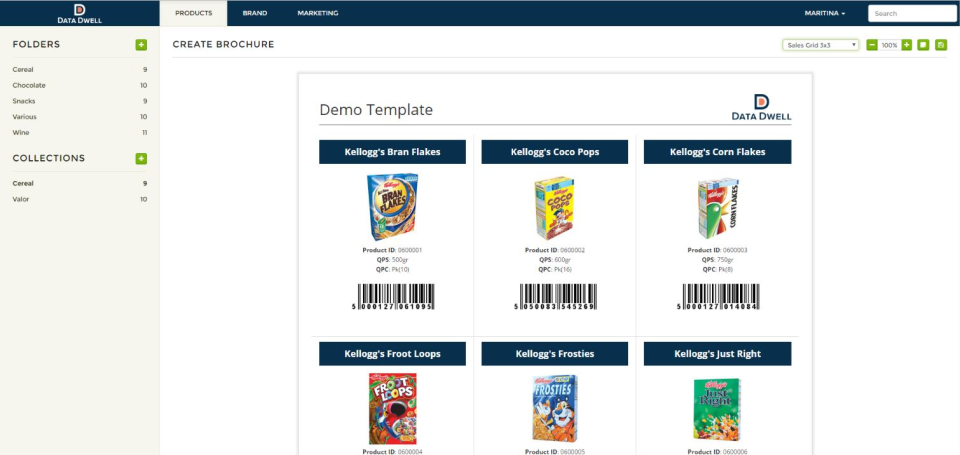Select the Bran Flakes box image

click(x=392, y=206)
